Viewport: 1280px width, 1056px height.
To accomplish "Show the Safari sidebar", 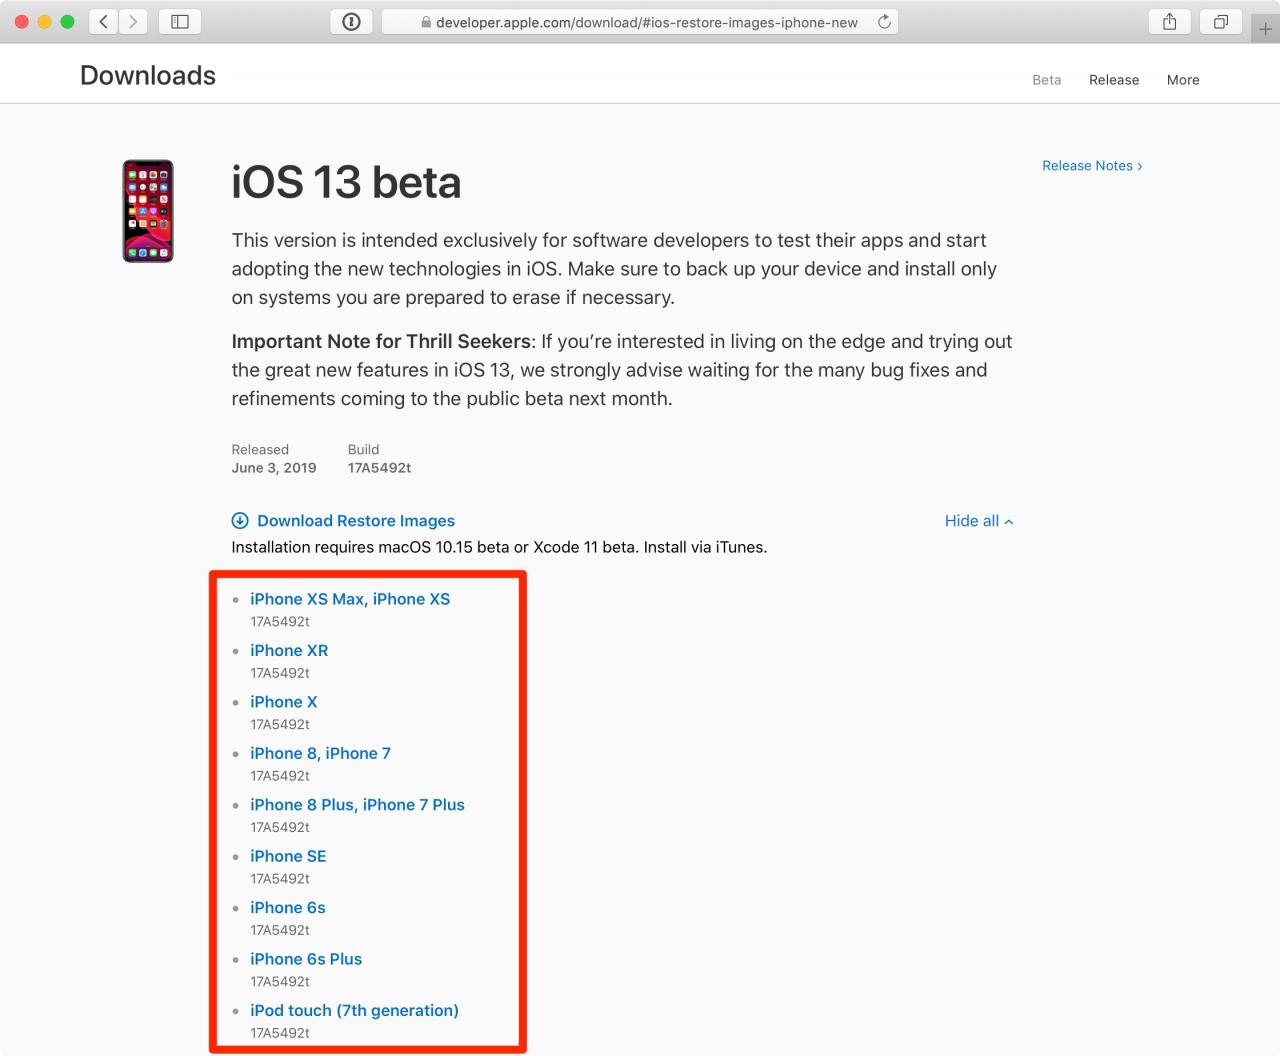I will pos(180,21).
